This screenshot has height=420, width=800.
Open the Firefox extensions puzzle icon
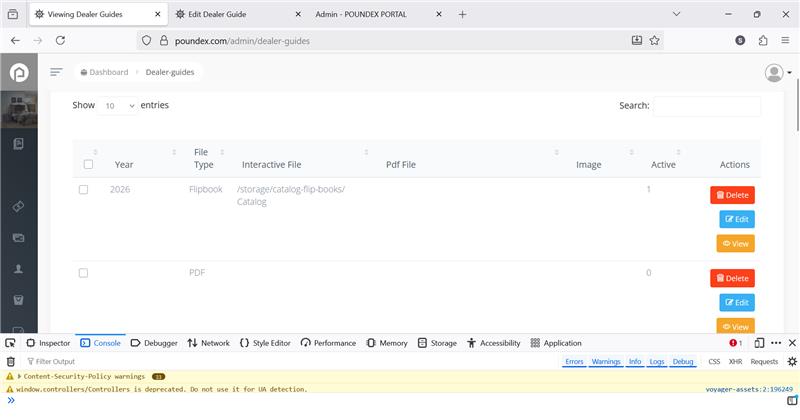tap(762, 40)
